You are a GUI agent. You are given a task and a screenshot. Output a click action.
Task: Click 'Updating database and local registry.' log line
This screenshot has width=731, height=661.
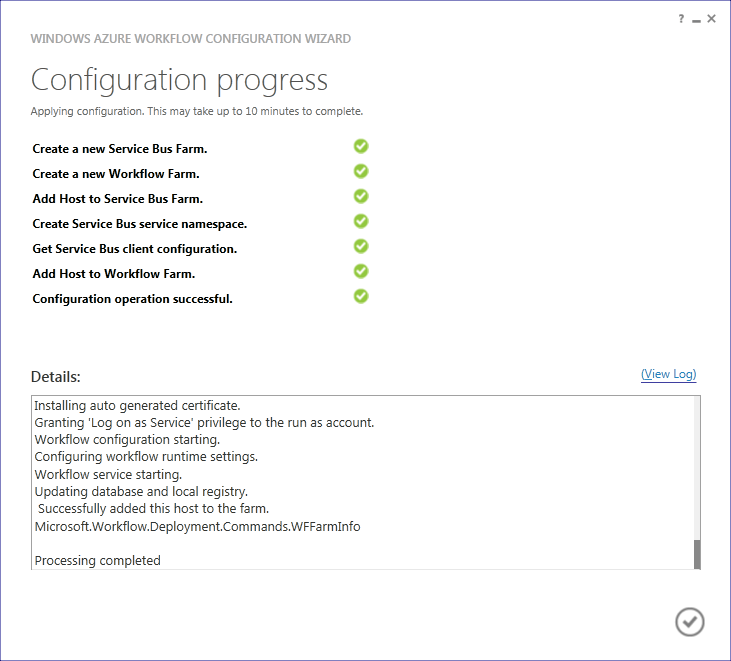[x=141, y=492]
